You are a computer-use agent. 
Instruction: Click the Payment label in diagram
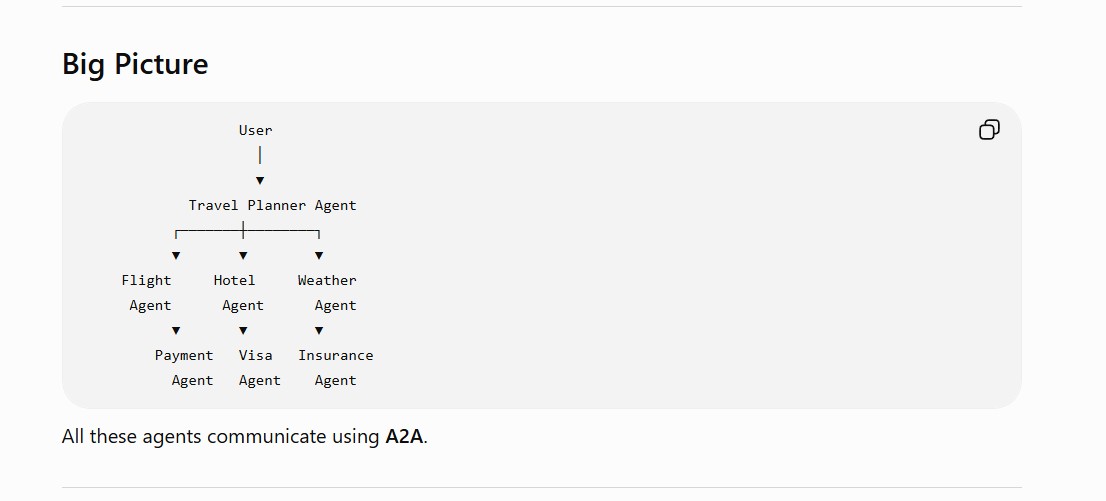tap(184, 355)
